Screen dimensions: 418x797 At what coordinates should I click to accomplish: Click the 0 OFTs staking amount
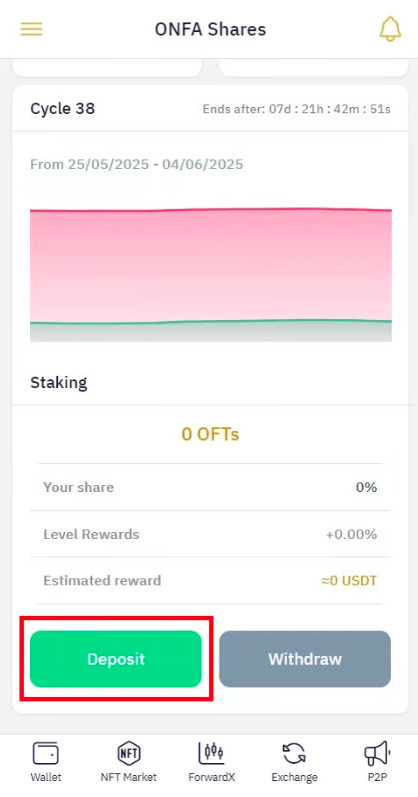point(211,434)
